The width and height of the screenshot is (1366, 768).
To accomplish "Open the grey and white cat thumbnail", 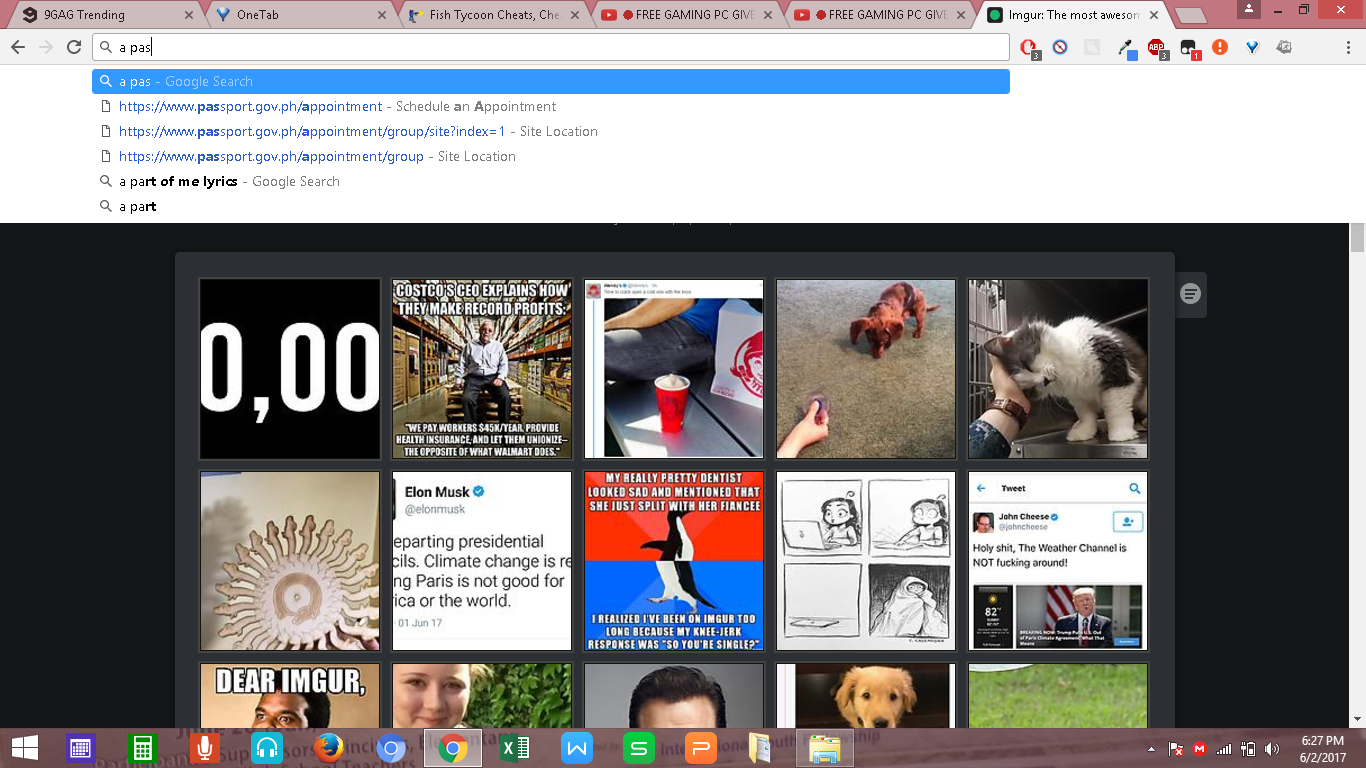I will point(1058,368).
